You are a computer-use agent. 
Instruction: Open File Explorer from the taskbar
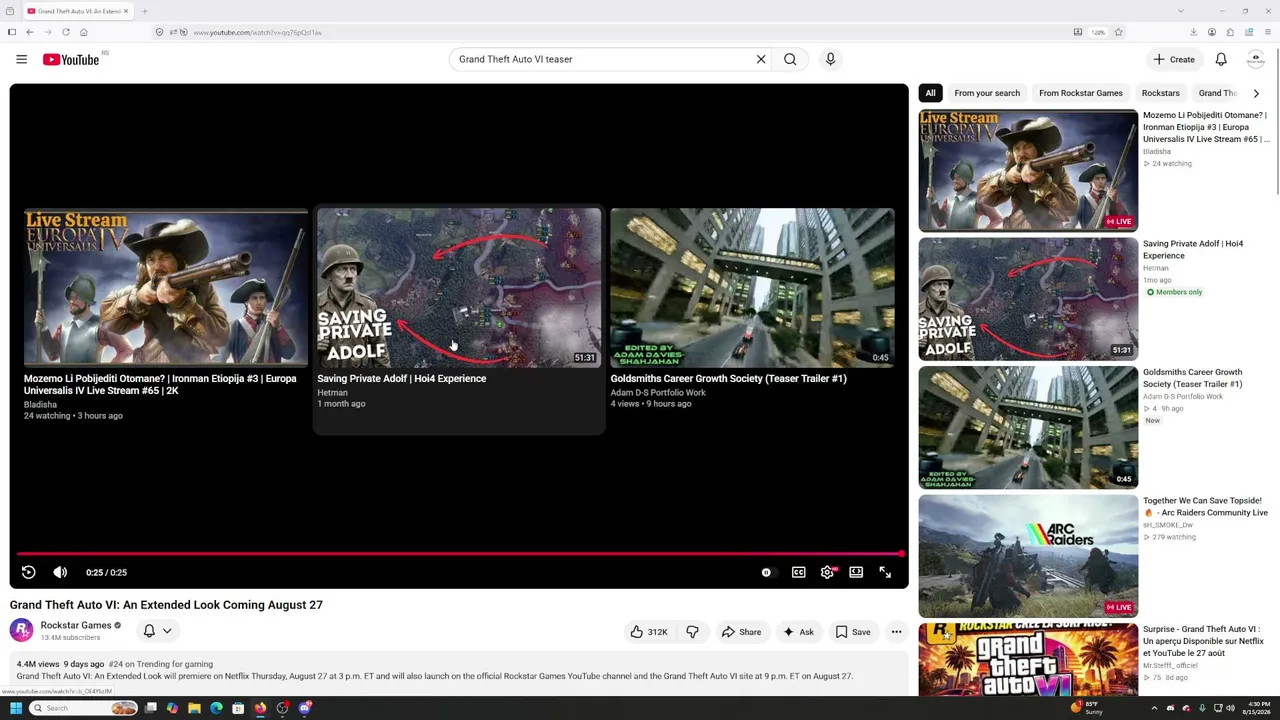pyautogui.click(x=194, y=708)
